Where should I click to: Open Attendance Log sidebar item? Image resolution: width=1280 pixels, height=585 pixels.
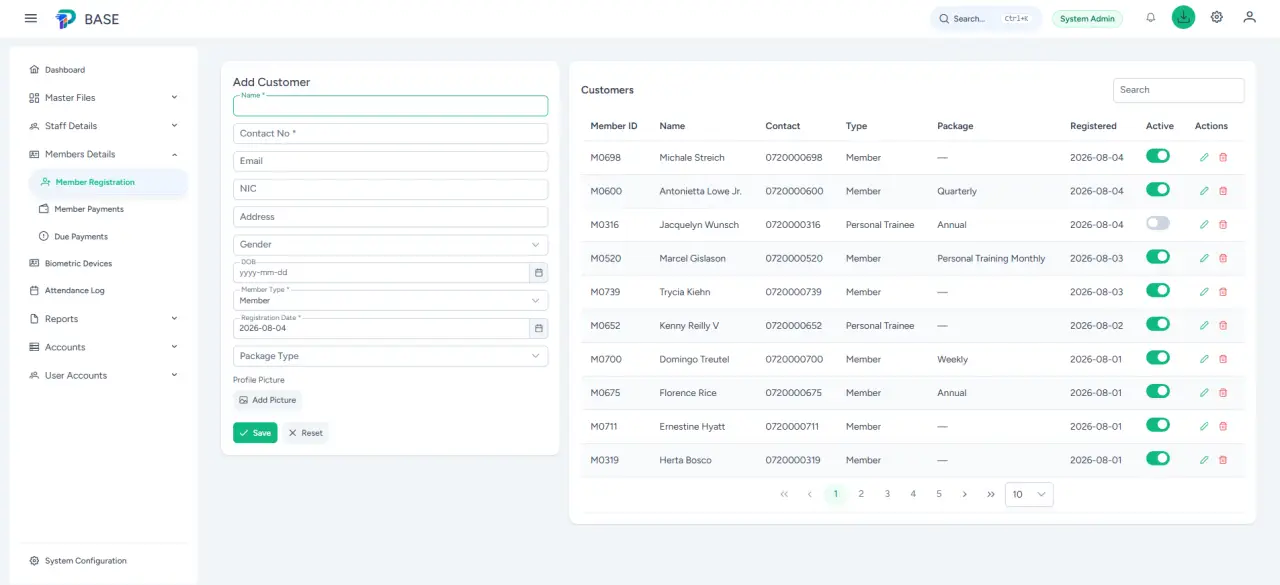[x=104, y=291]
